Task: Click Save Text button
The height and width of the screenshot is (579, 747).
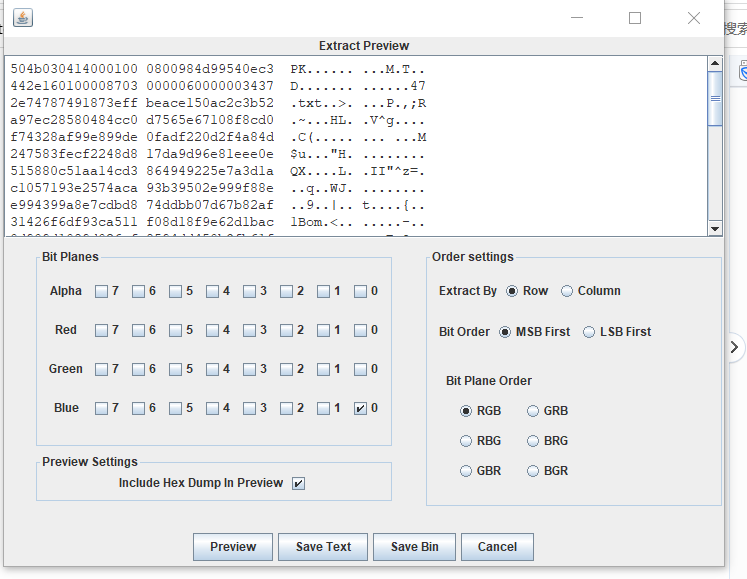Action: (x=323, y=547)
